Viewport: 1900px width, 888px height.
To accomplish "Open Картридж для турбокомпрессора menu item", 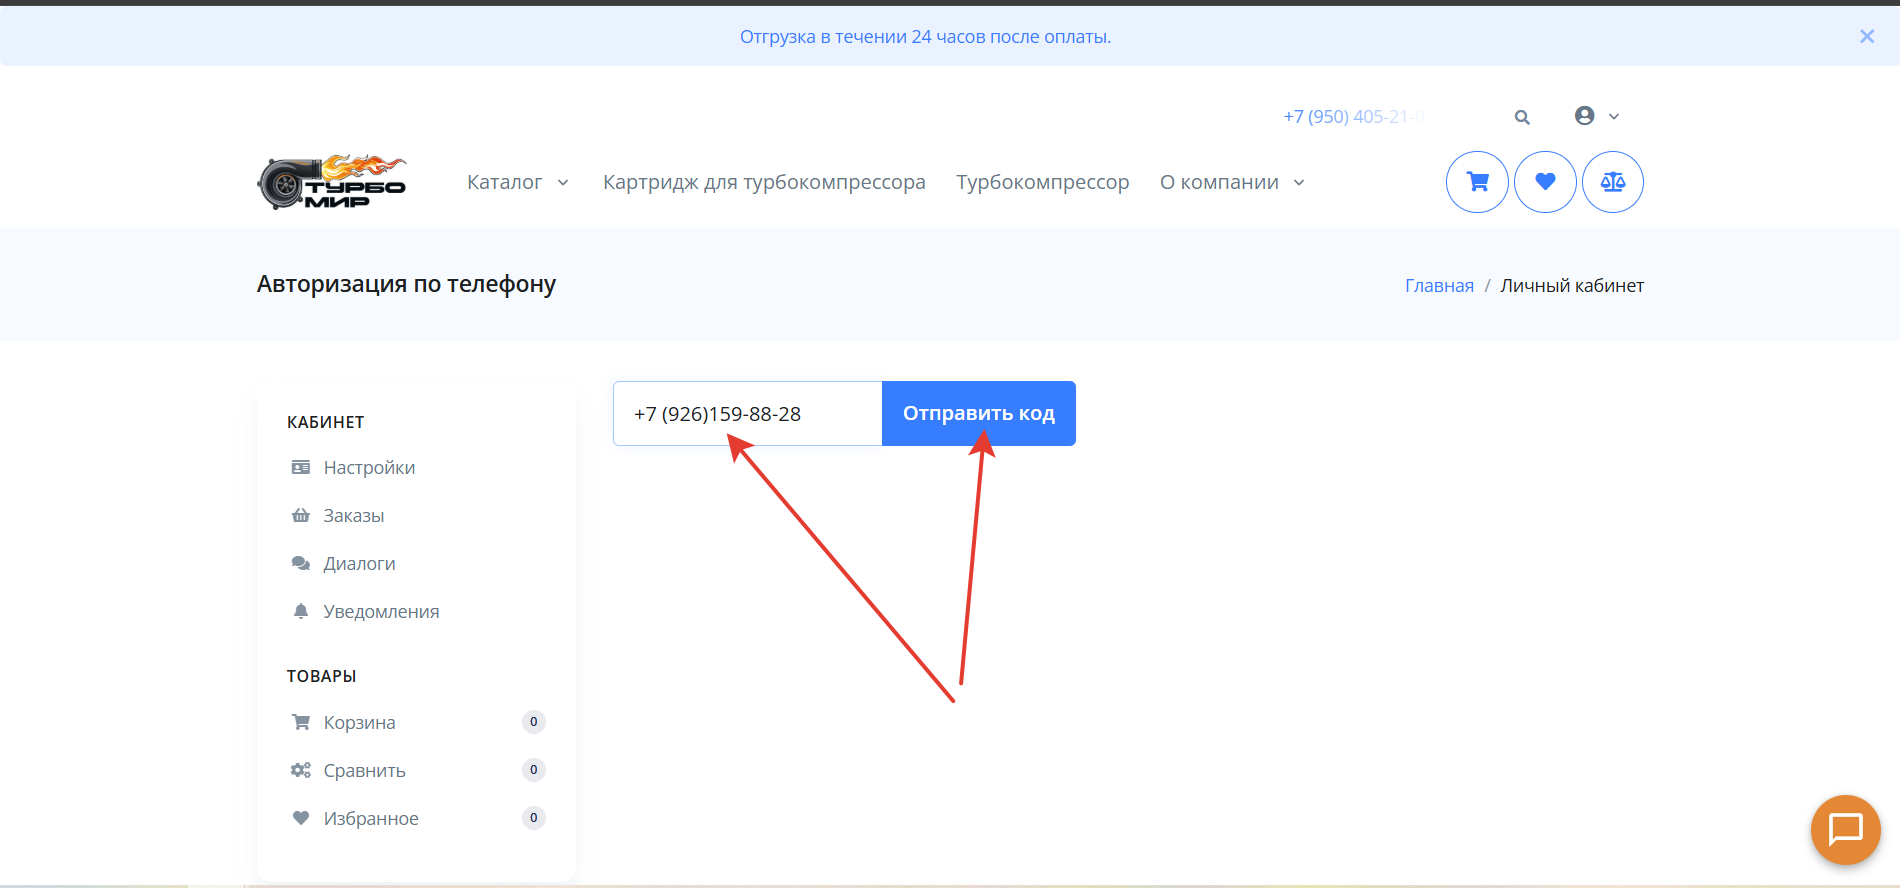I will click(x=764, y=182).
